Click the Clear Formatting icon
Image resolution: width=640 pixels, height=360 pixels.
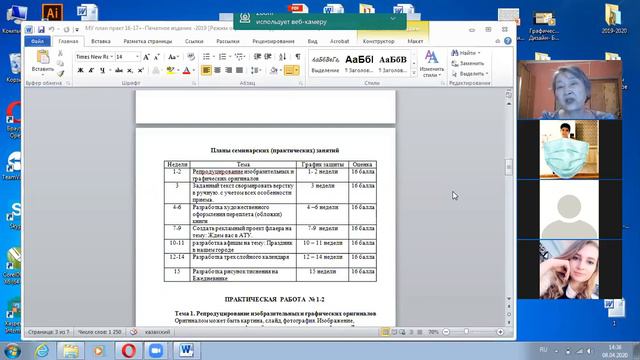point(191,57)
